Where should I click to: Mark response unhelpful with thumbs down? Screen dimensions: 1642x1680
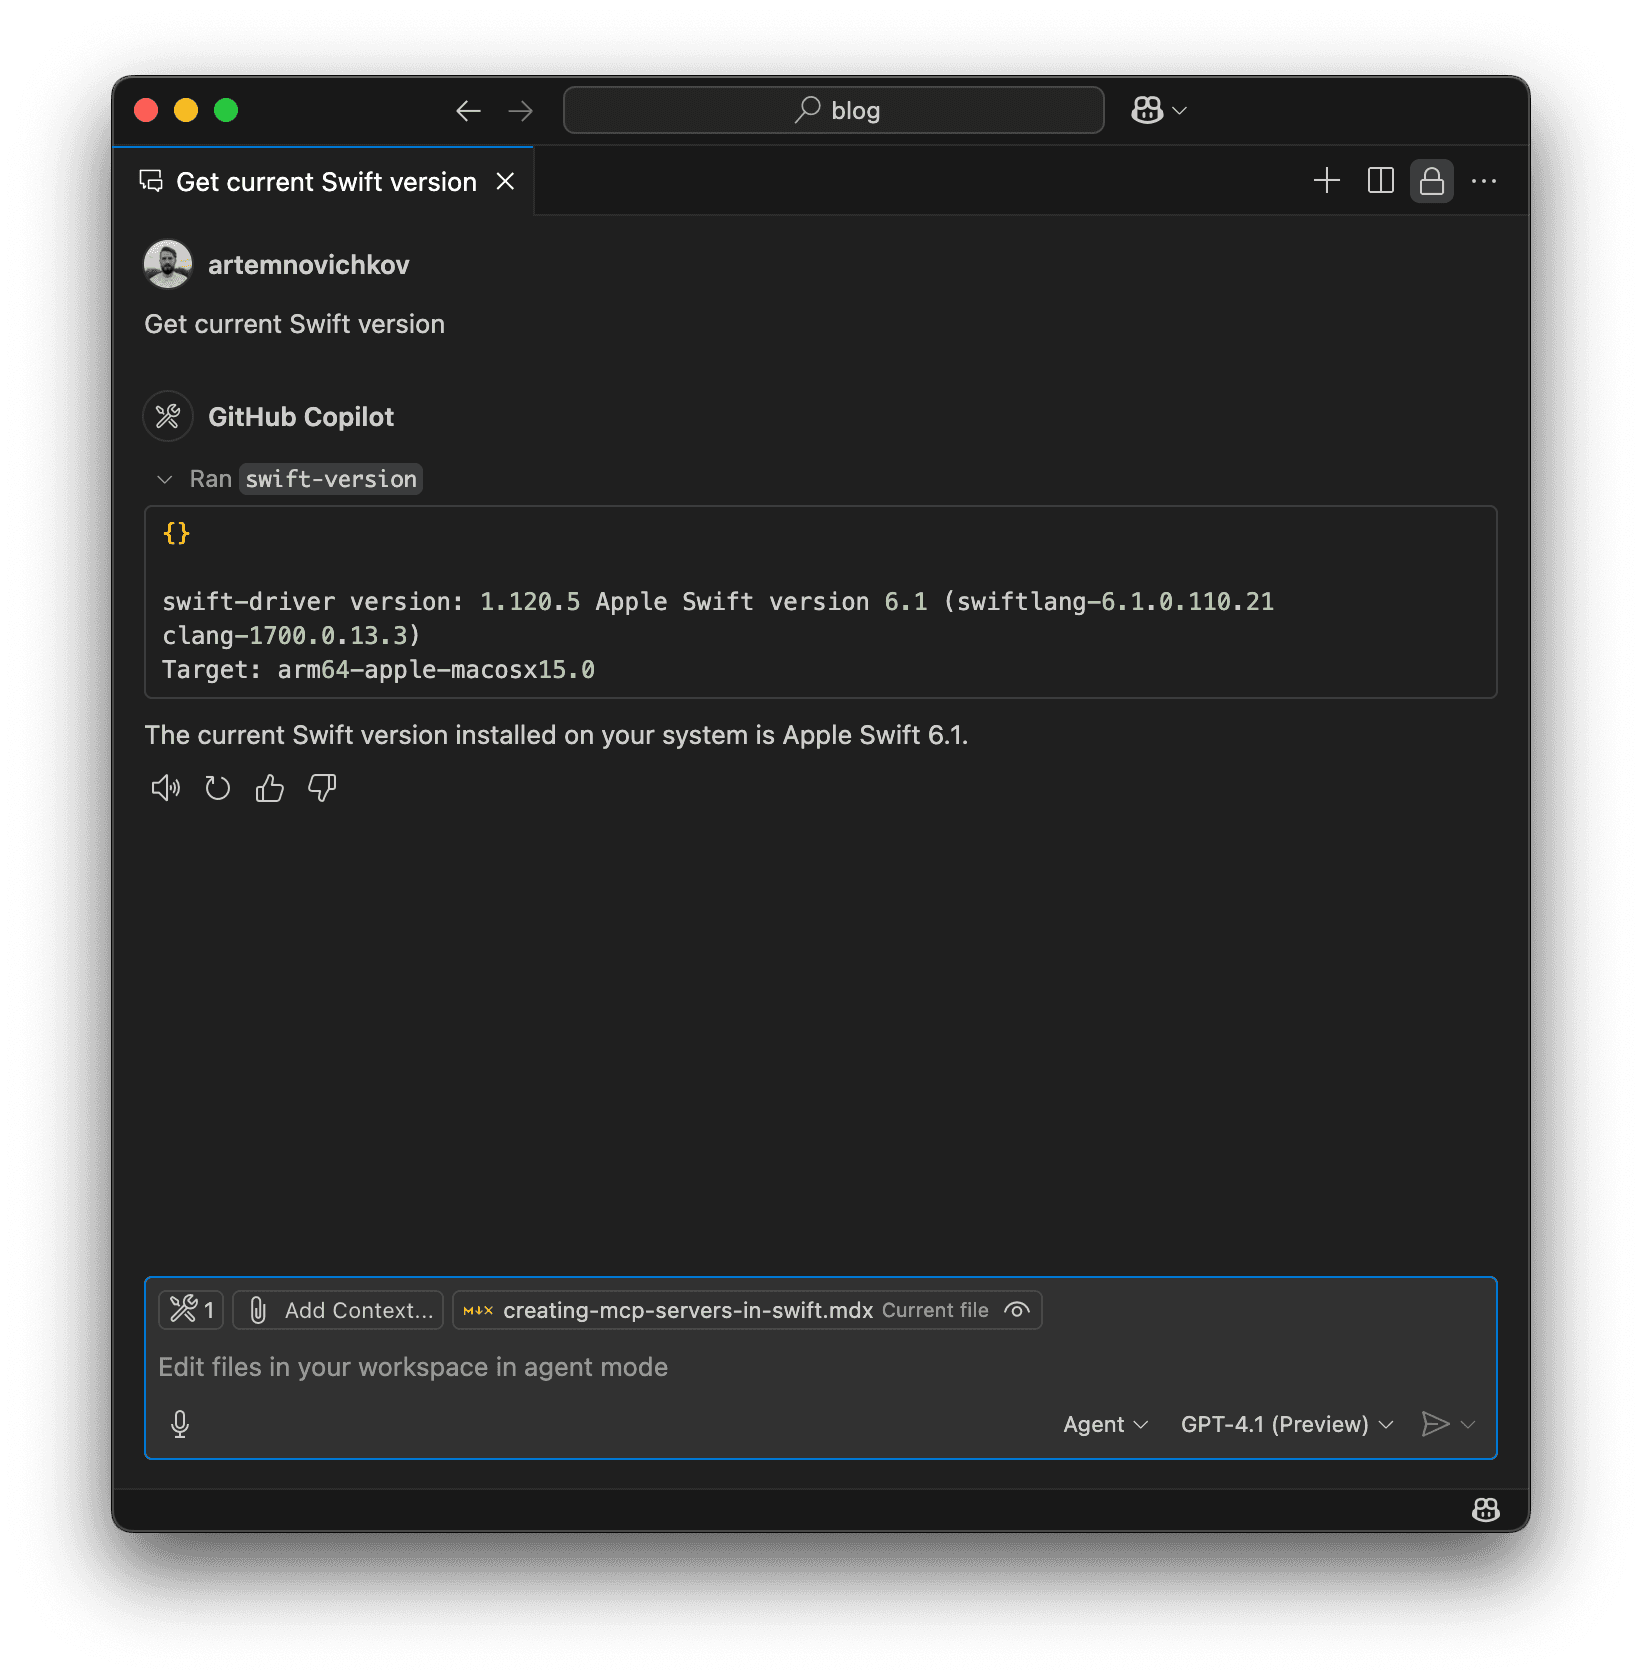(322, 789)
